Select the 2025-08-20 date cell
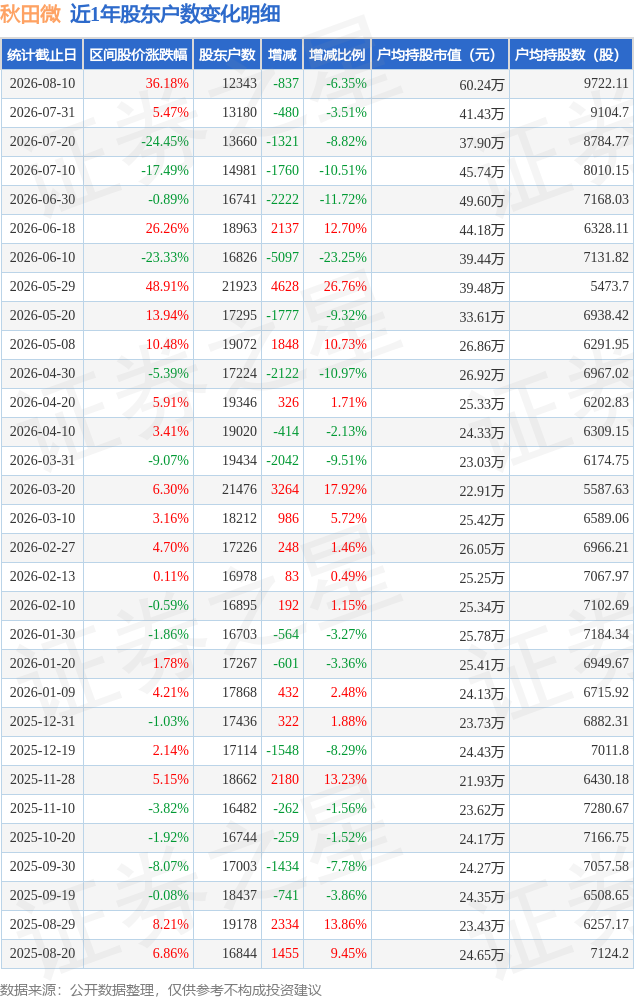The image size is (634, 999). coord(43,954)
